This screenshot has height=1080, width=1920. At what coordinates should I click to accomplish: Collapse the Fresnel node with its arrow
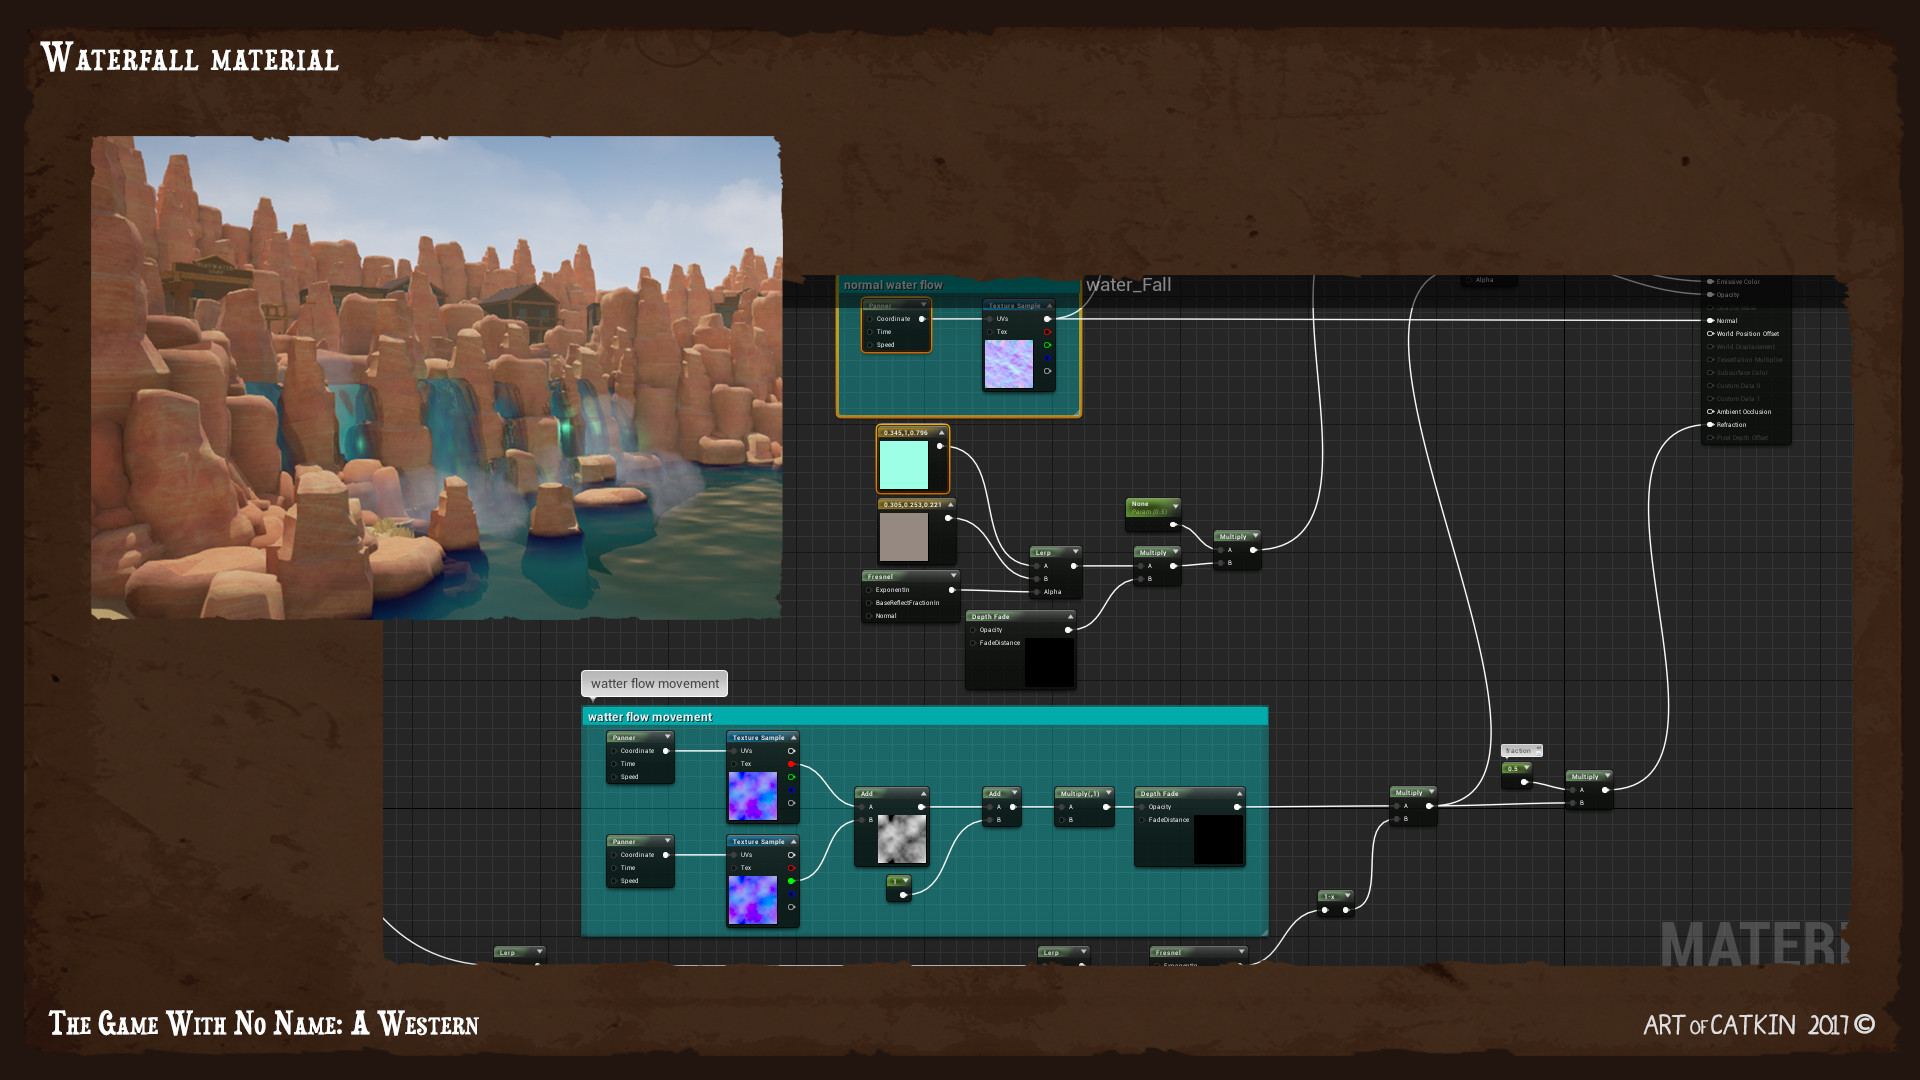953,576
